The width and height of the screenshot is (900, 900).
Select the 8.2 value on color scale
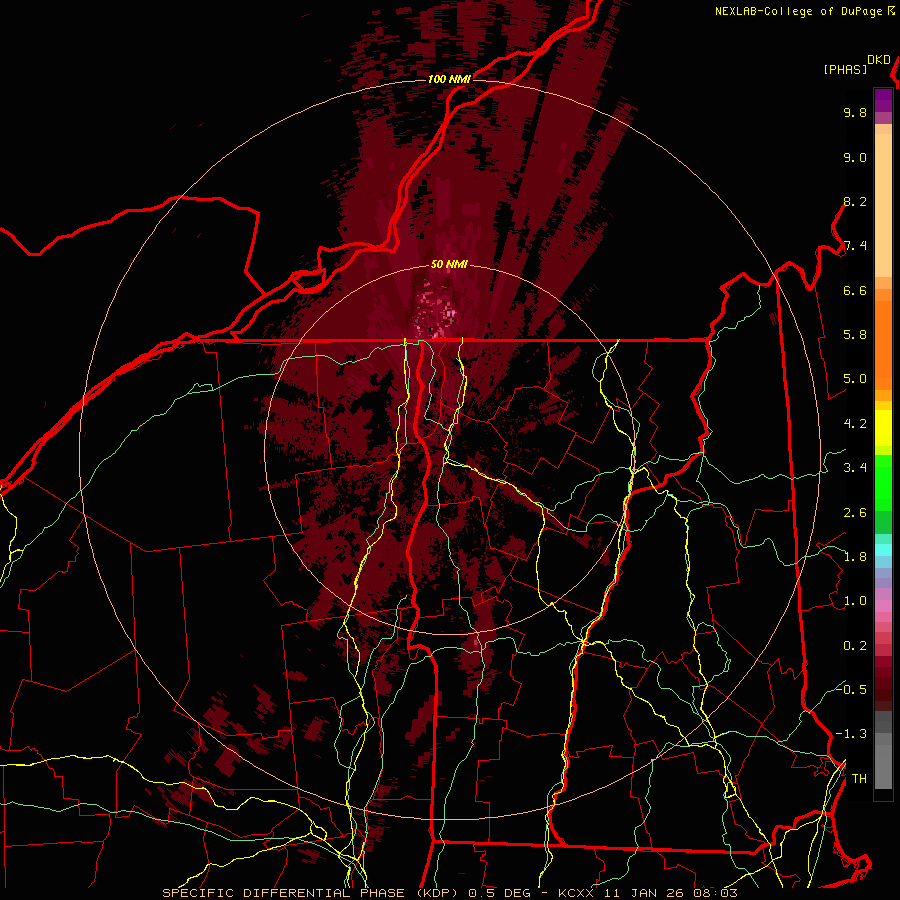pyautogui.click(x=855, y=201)
